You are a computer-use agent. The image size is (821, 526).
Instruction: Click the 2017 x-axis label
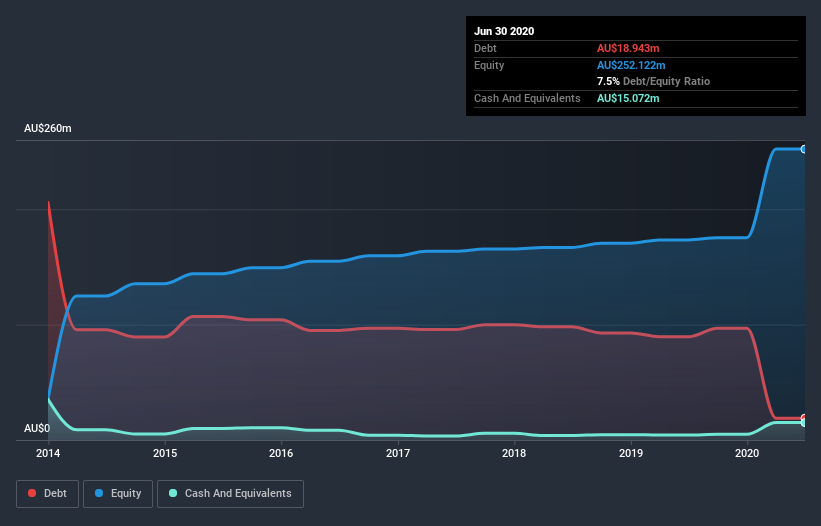coord(398,453)
